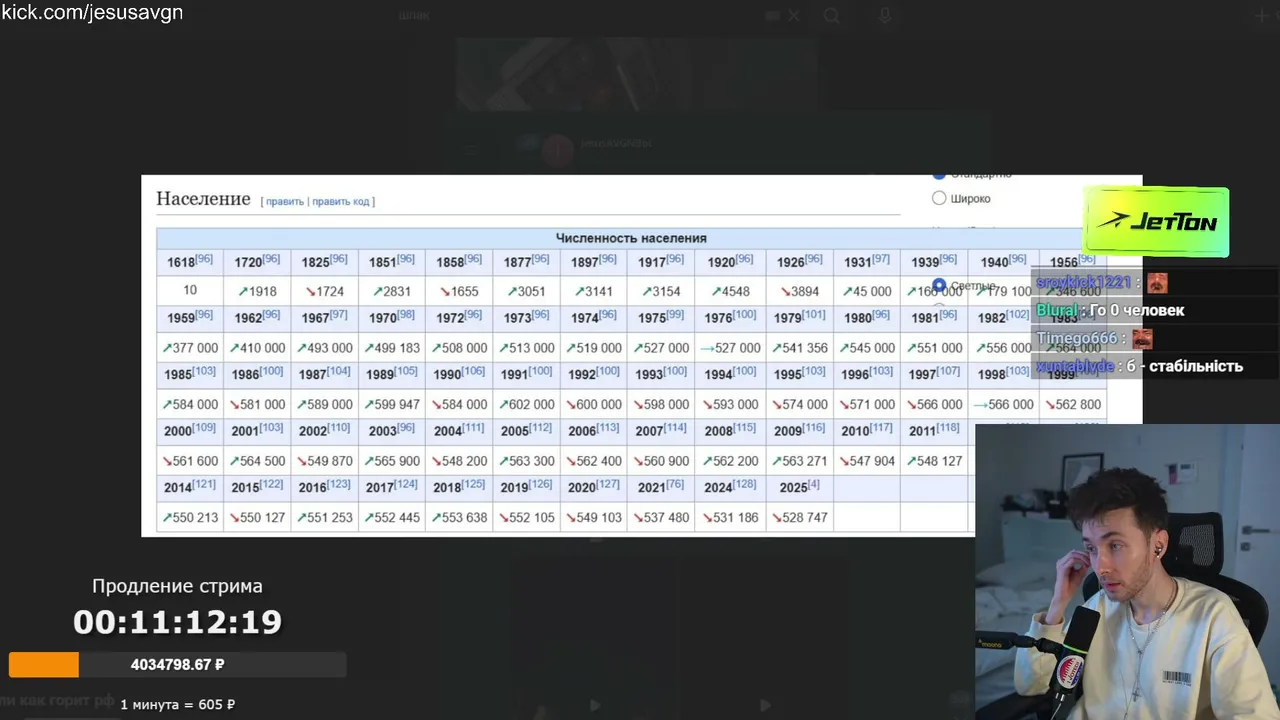The width and height of the screenshot is (1280, 720).
Task: Click the "45 000" population cell
Action: click(867, 292)
